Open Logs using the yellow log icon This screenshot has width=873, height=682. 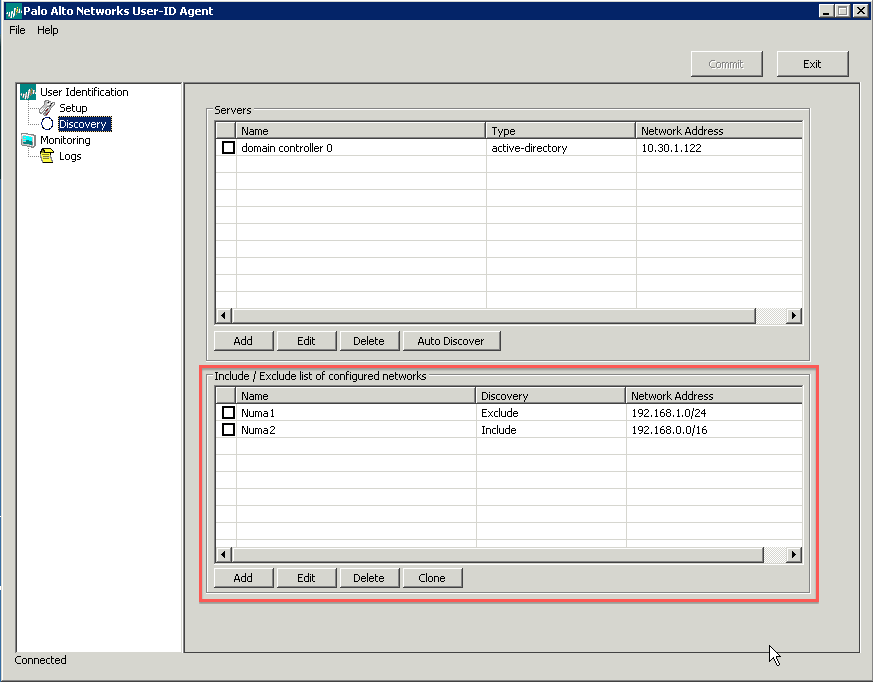pyautogui.click(x=46, y=156)
